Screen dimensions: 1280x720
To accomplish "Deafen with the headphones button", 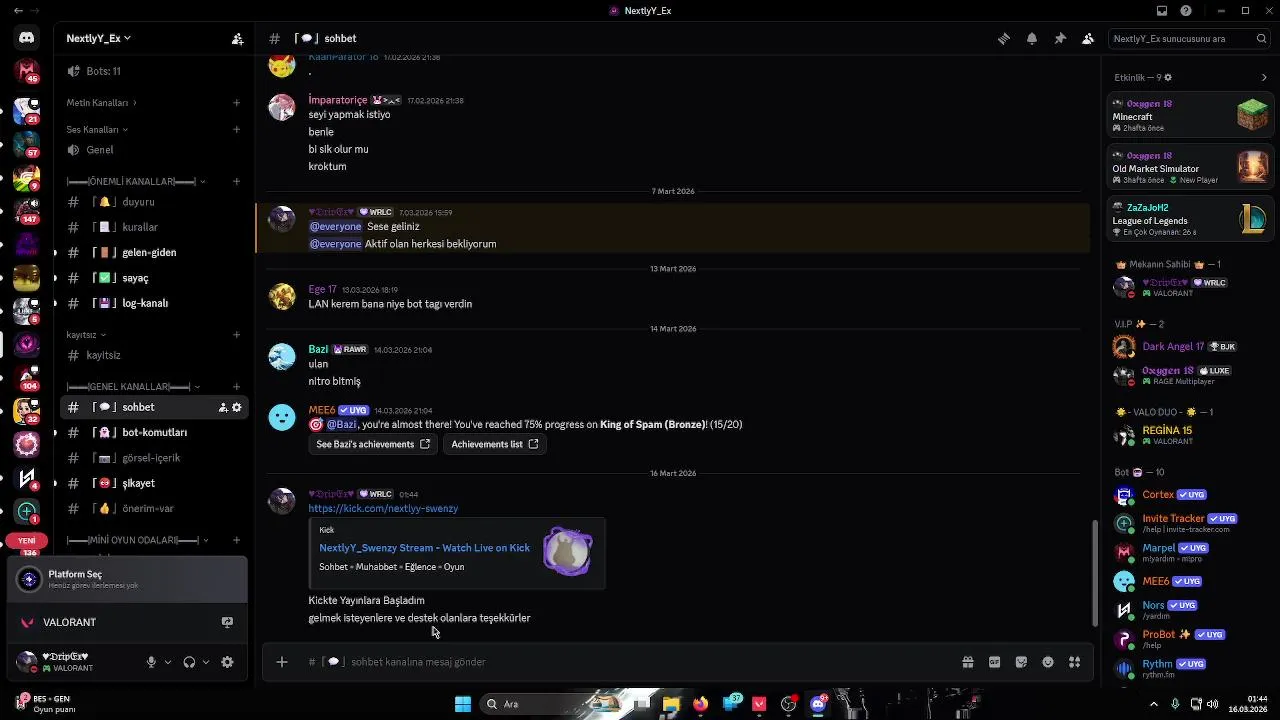I will [x=189, y=662].
